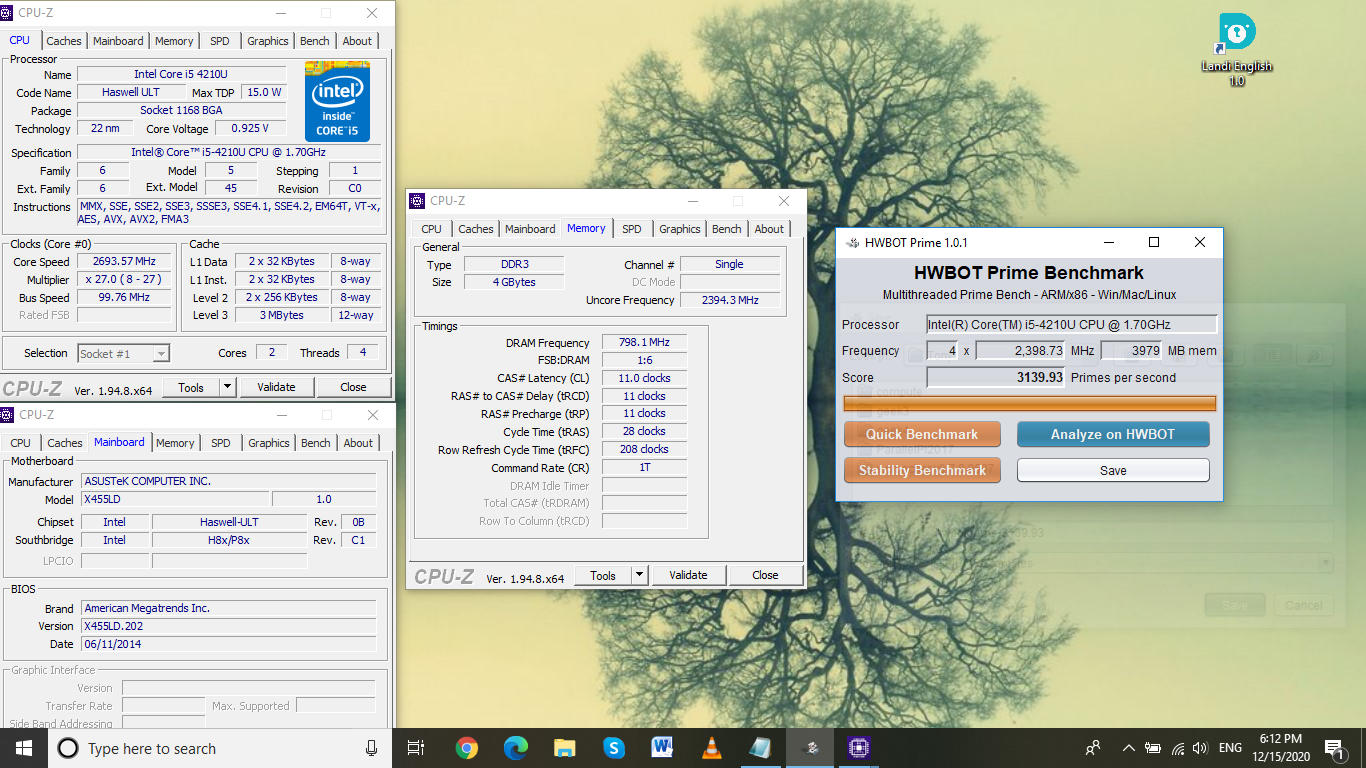Click Intel Core i5 logo in CPU-Z

tap(337, 101)
